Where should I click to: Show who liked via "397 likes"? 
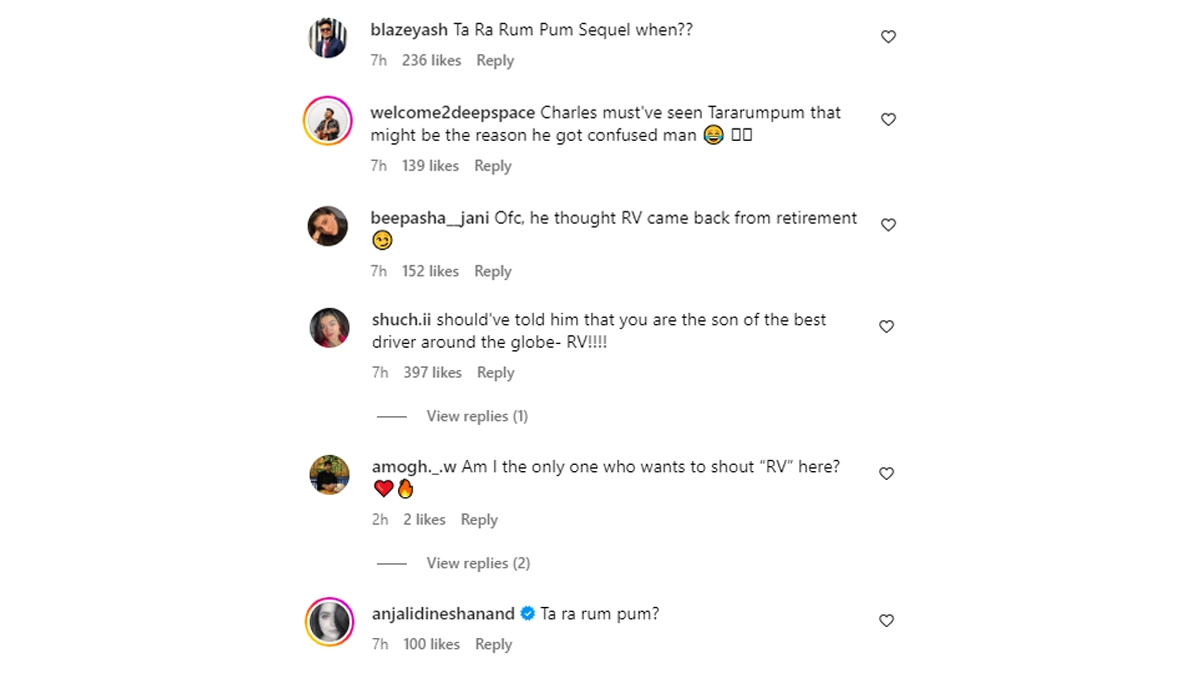[x=432, y=373]
